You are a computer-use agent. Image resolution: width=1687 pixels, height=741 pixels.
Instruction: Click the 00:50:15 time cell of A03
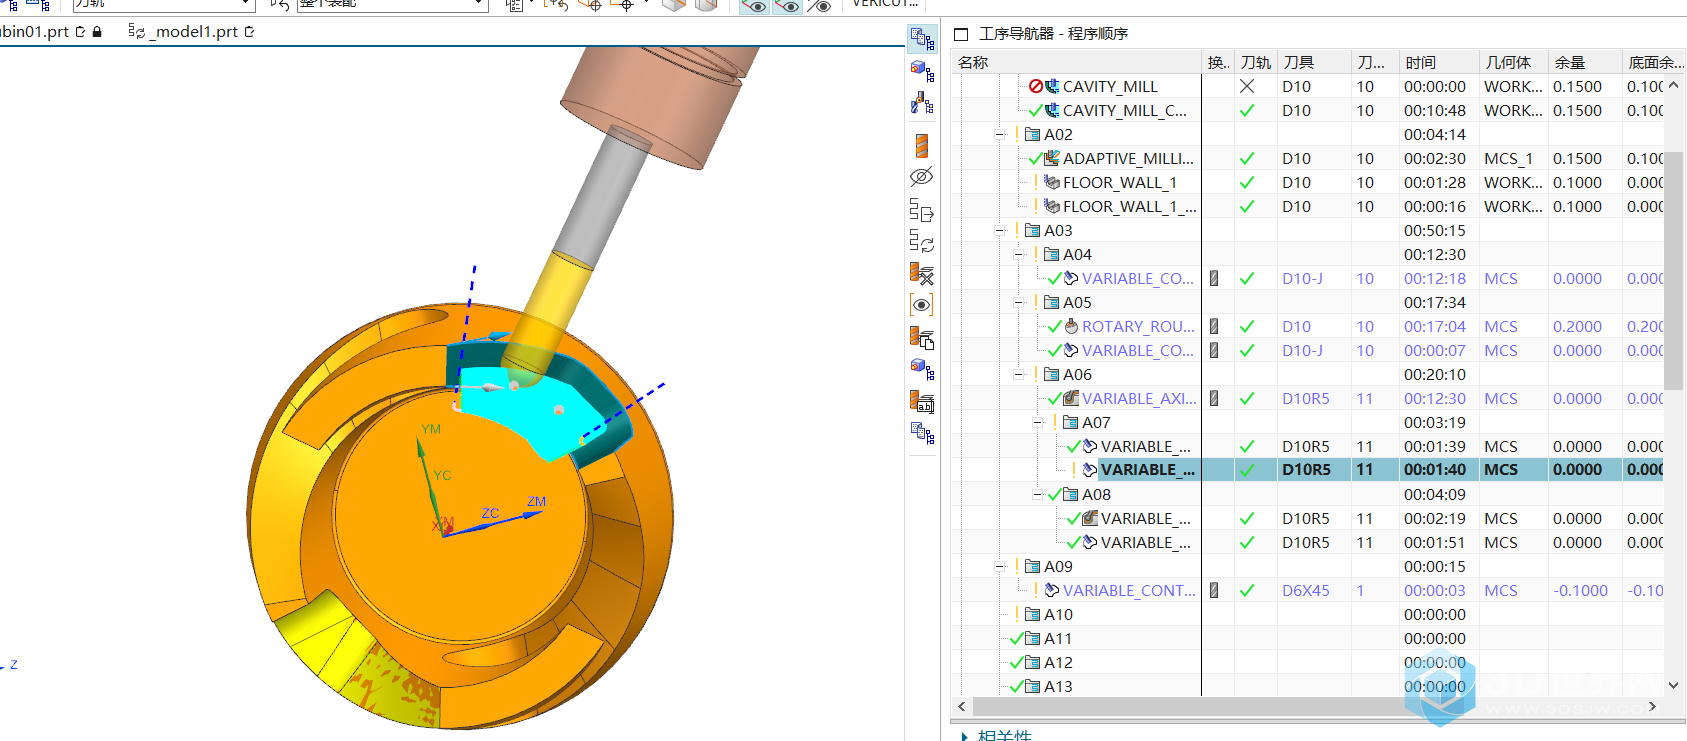tap(1434, 230)
